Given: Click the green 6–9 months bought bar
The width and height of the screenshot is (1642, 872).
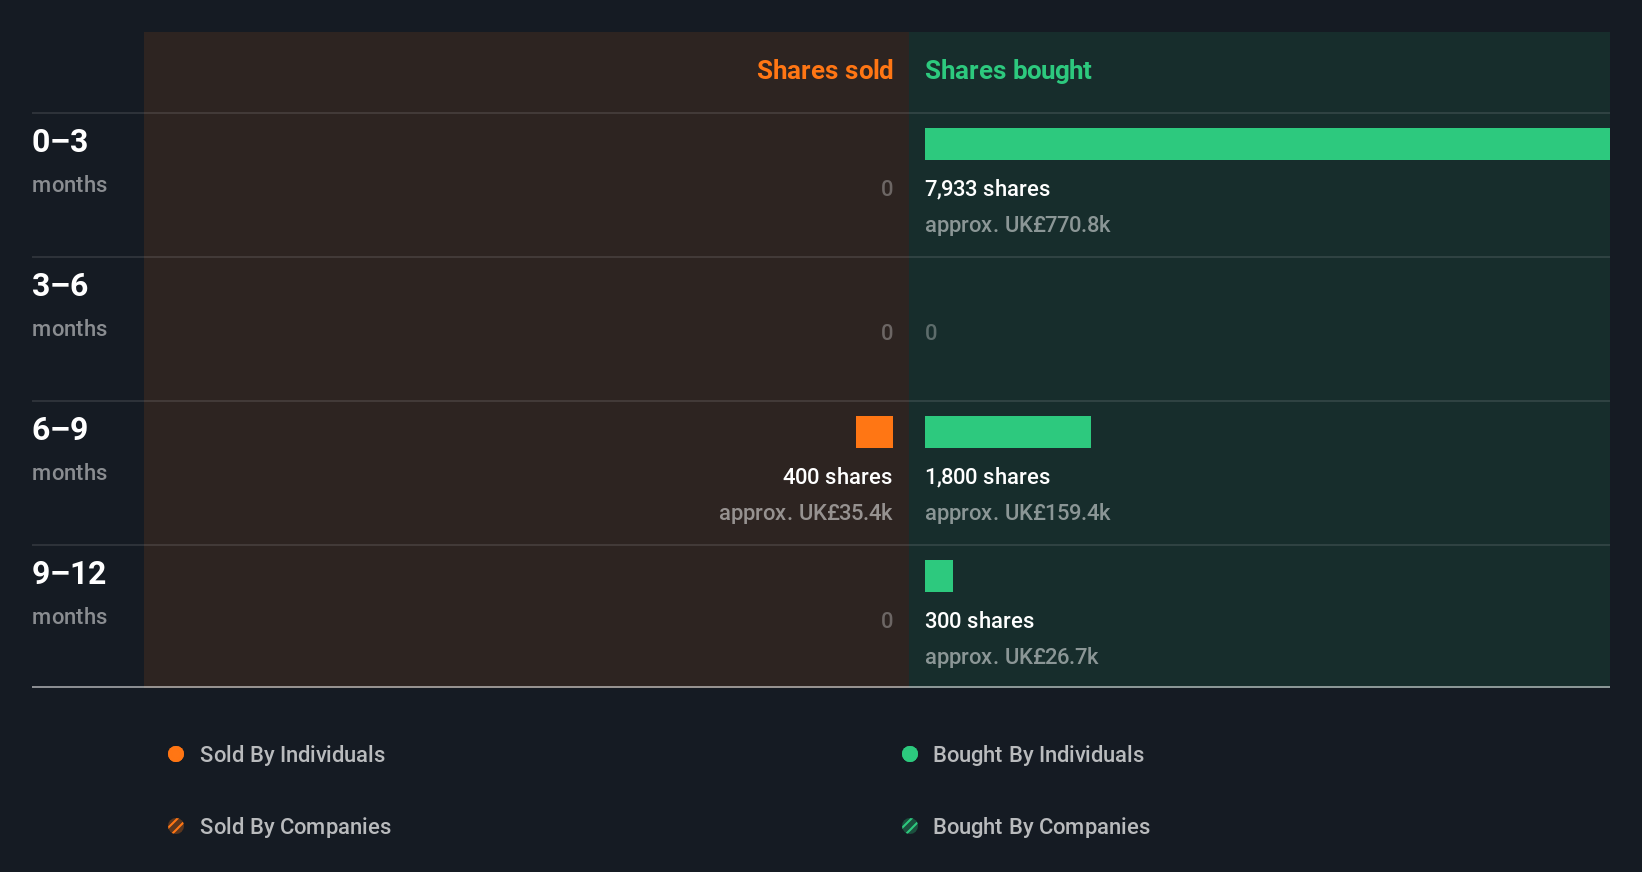Looking at the screenshot, I should [1007, 432].
